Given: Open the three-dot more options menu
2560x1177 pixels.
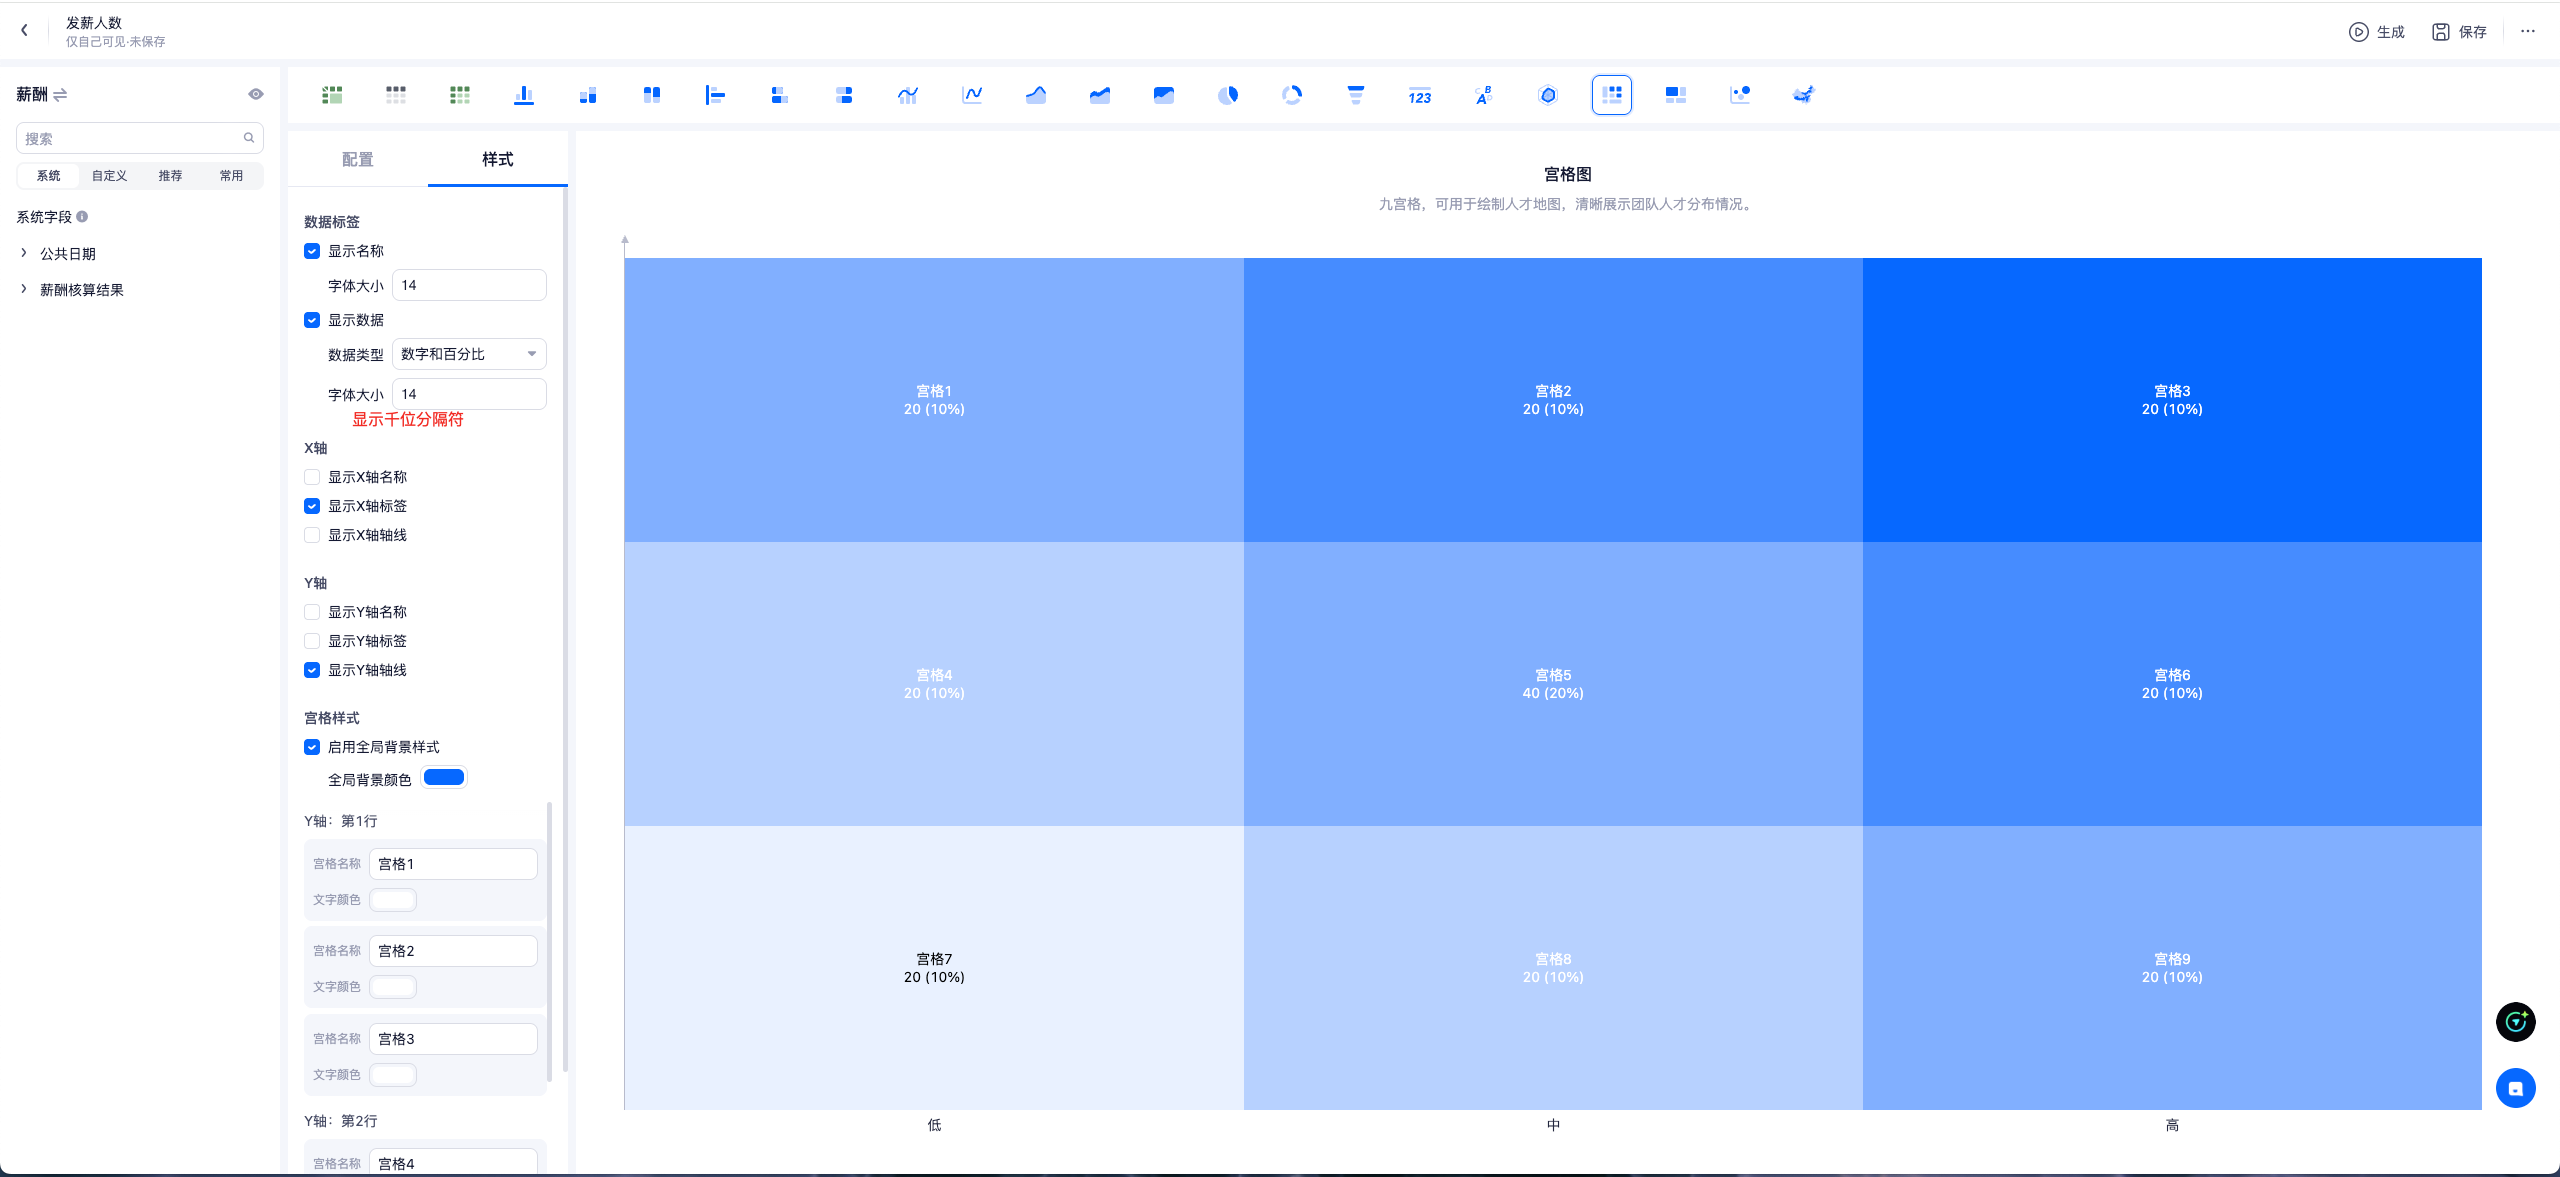Looking at the screenshot, I should pyautogui.click(x=2528, y=31).
